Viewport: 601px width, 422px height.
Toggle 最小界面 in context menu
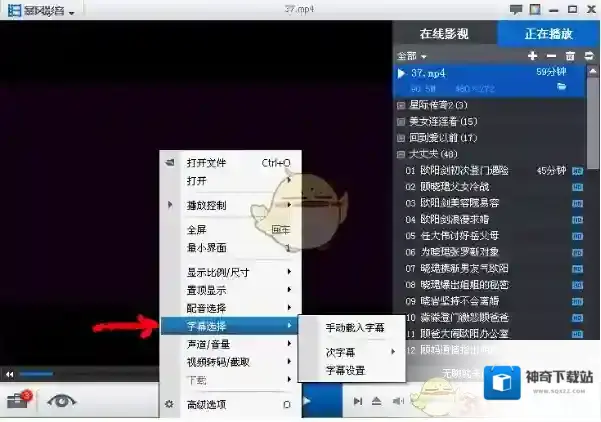pyautogui.click(x=208, y=247)
